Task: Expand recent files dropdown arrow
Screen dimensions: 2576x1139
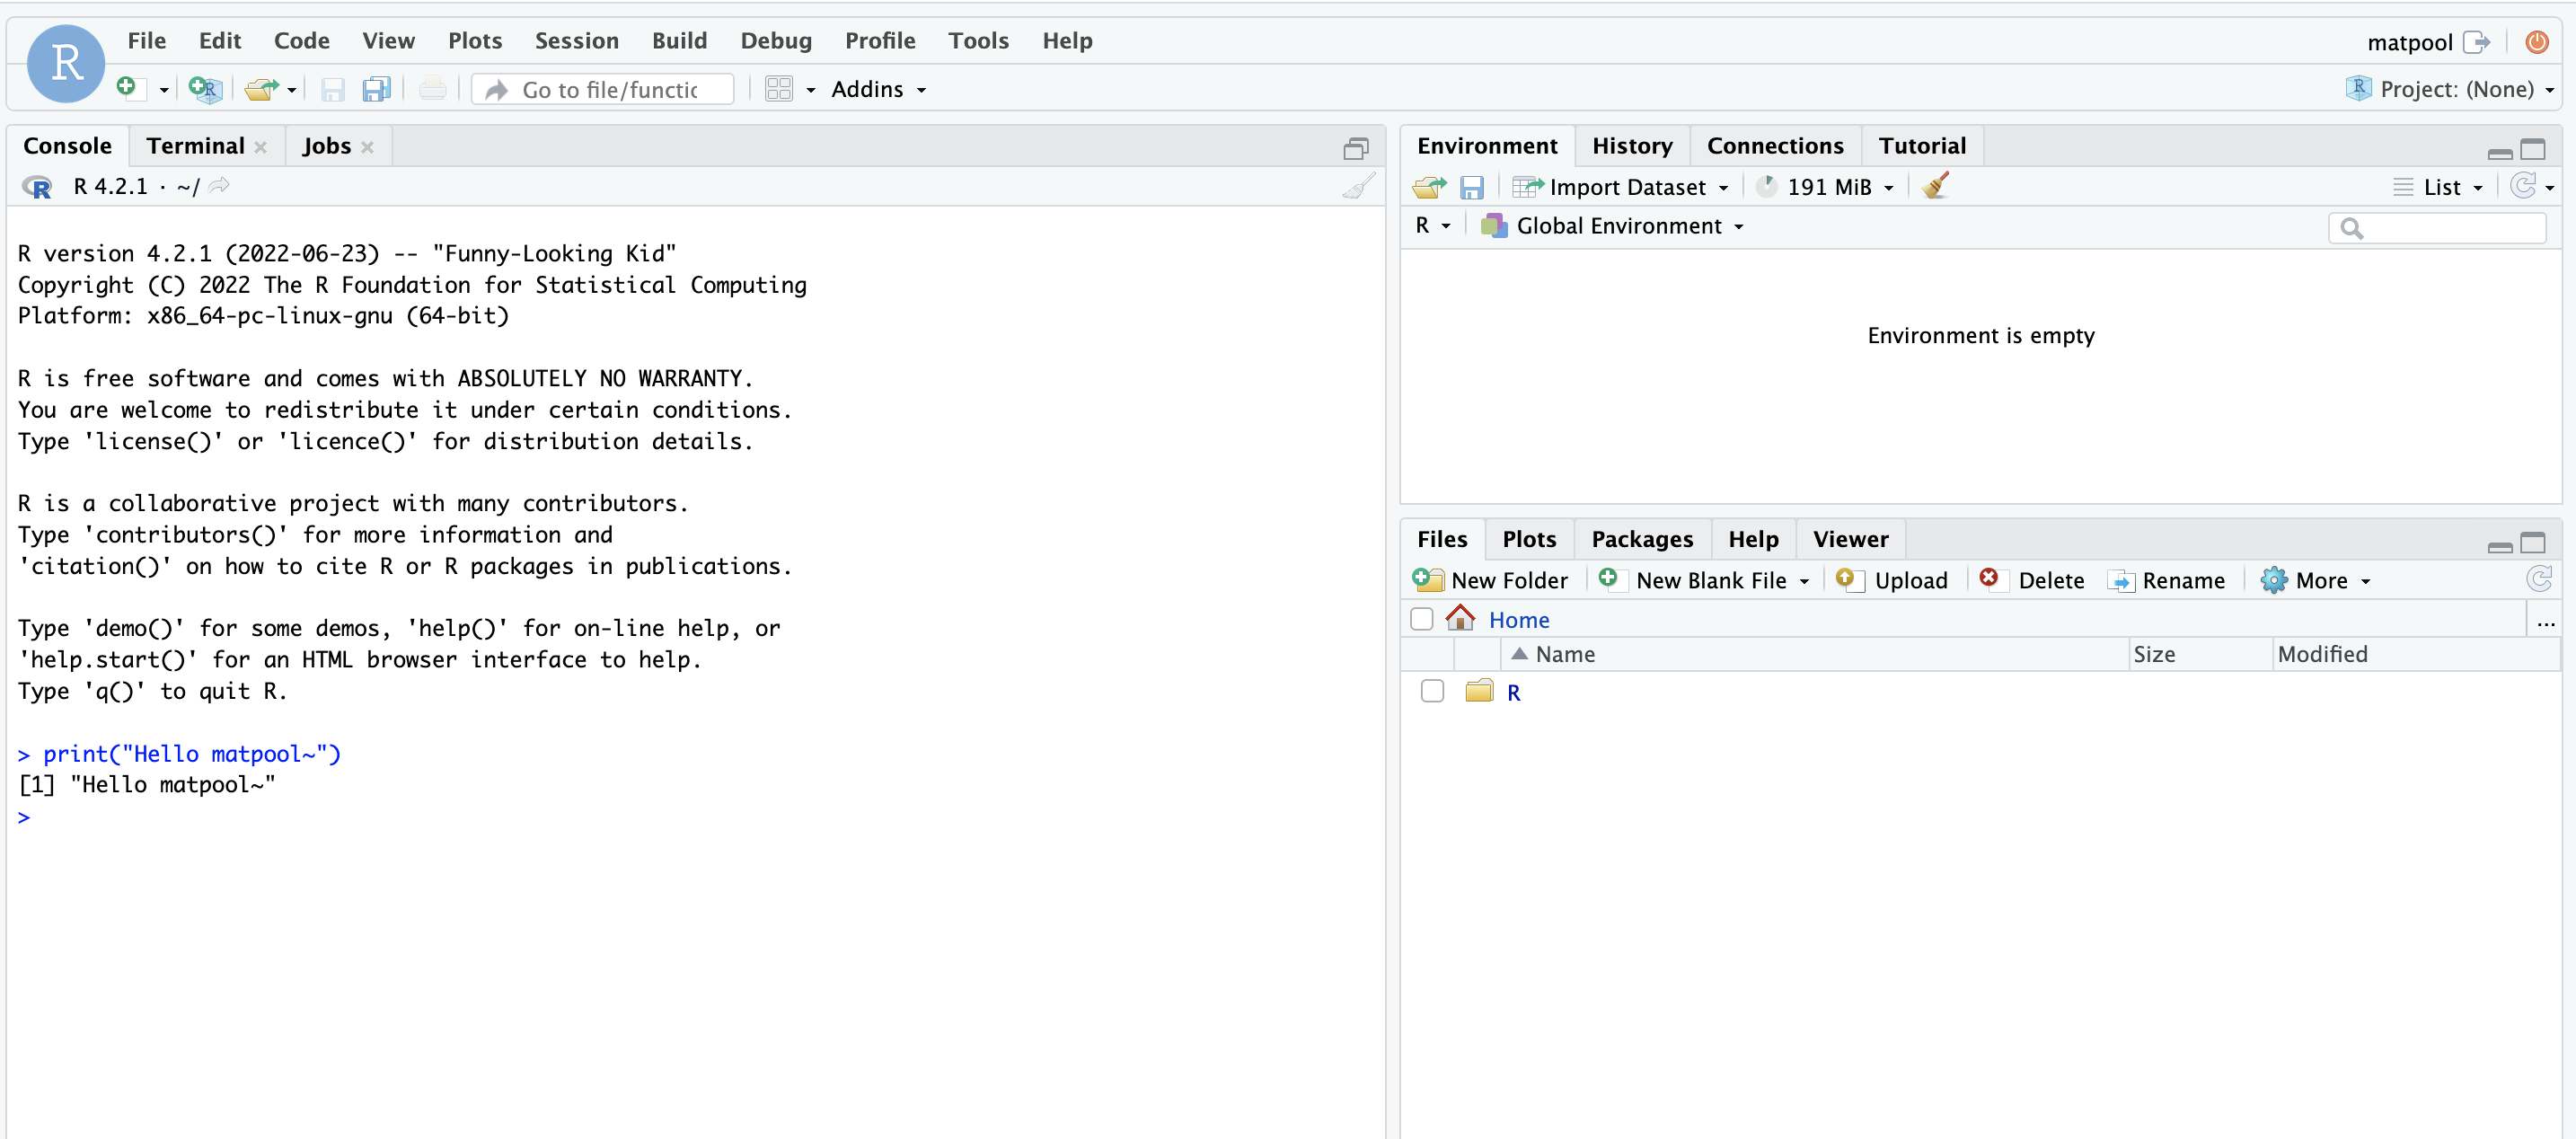Action: click(292, 90)
